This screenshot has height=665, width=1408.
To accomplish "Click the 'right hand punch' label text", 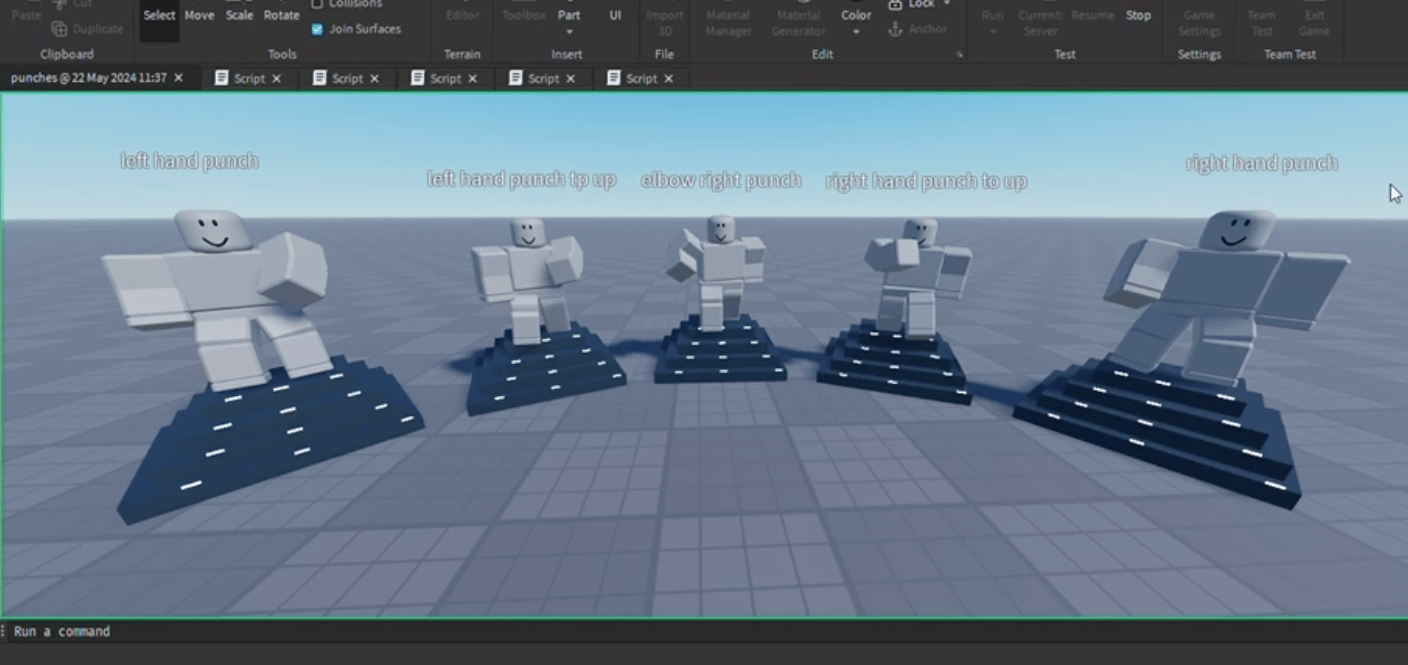I will point(1261,163).
